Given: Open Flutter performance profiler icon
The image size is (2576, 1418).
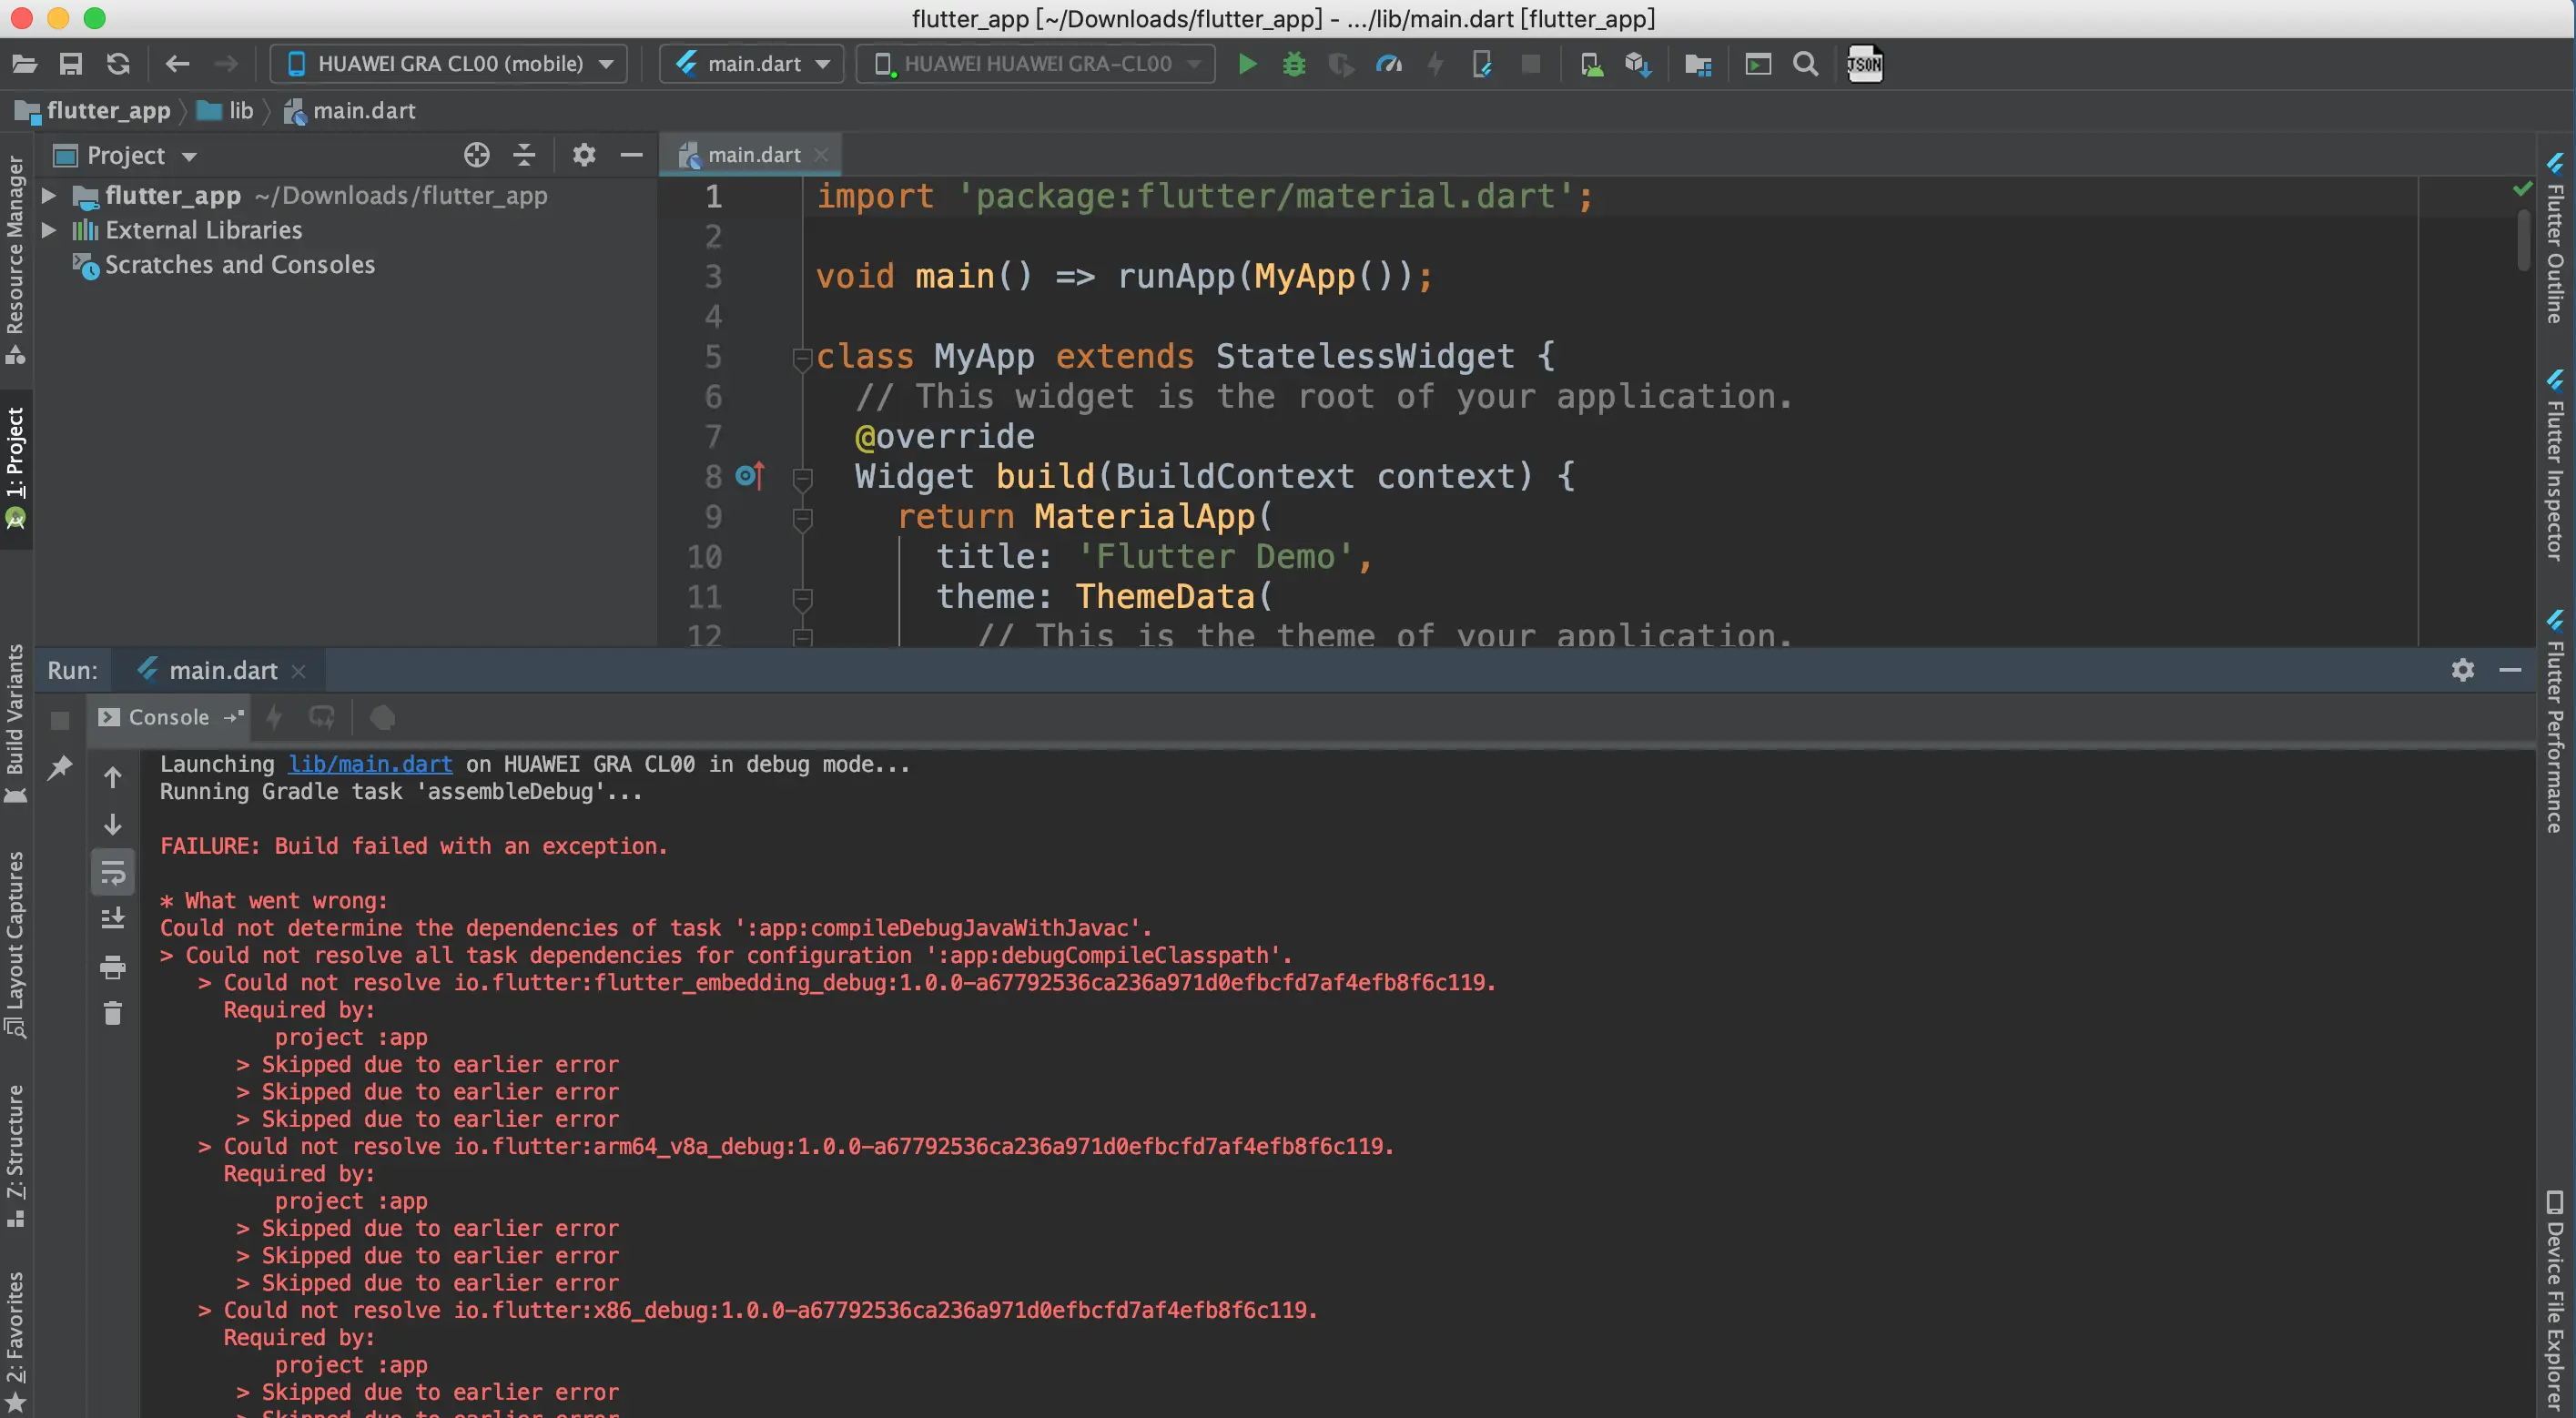Looking at the screenshot, I should tap(1388, 64).
